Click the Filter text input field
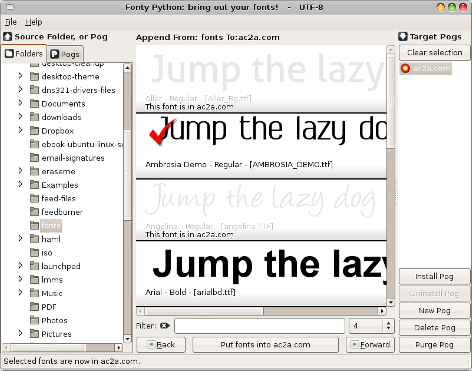Screen dimensions: 472x371 259,326
